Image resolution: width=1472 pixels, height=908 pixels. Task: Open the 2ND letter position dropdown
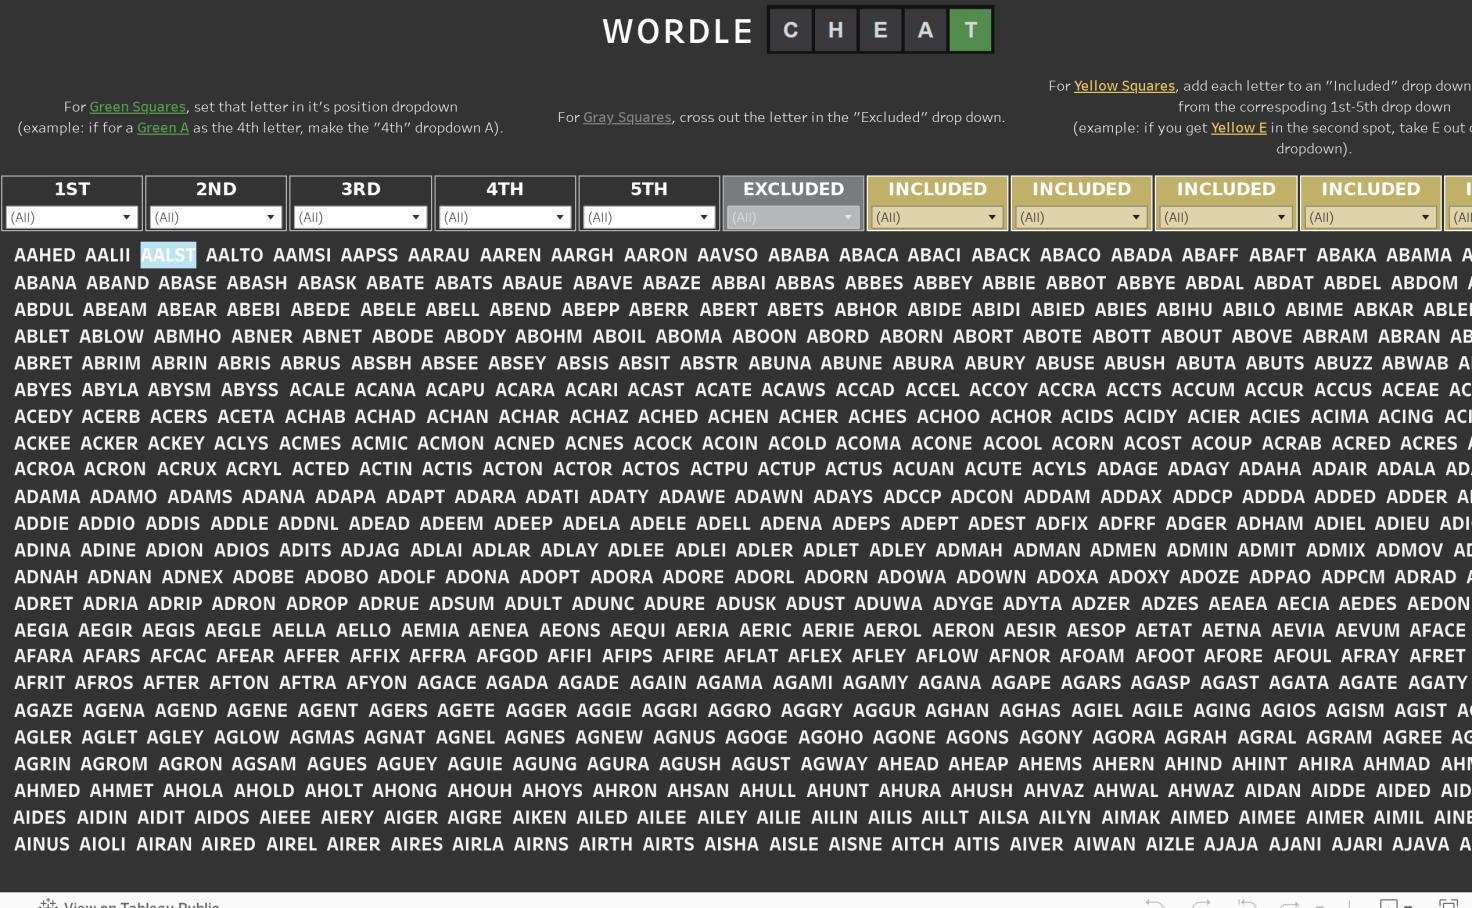(x=215, y=217)
